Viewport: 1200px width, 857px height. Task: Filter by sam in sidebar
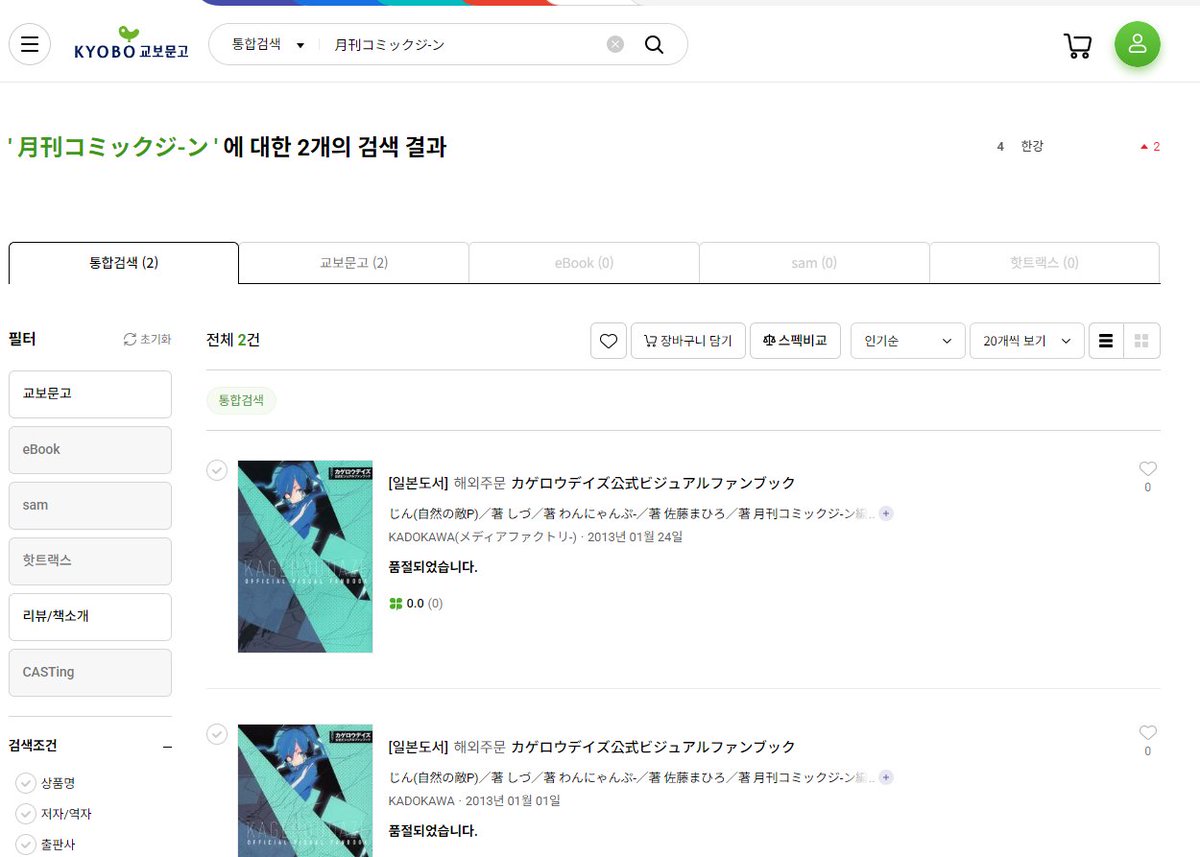90,506
